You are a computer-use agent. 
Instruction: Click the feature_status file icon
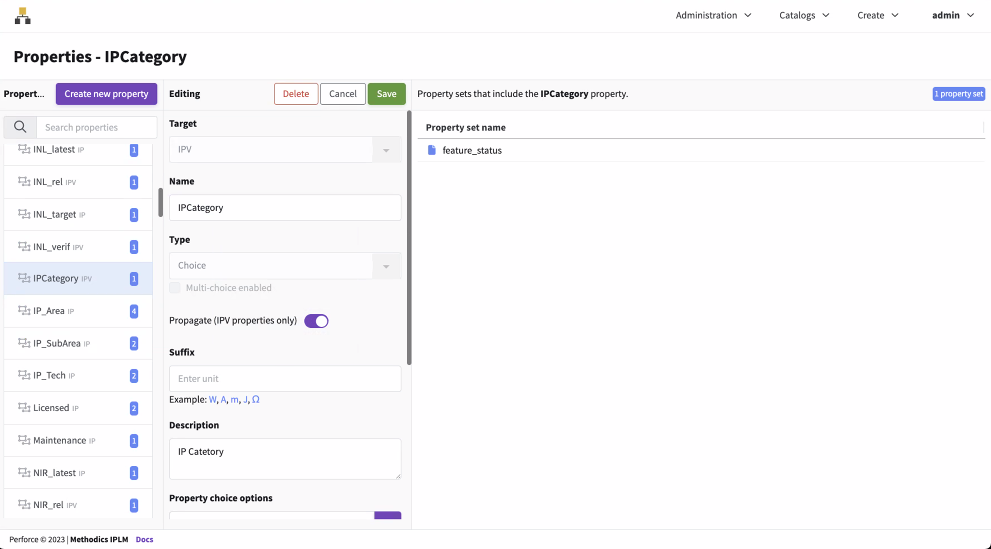coord(432,150)
